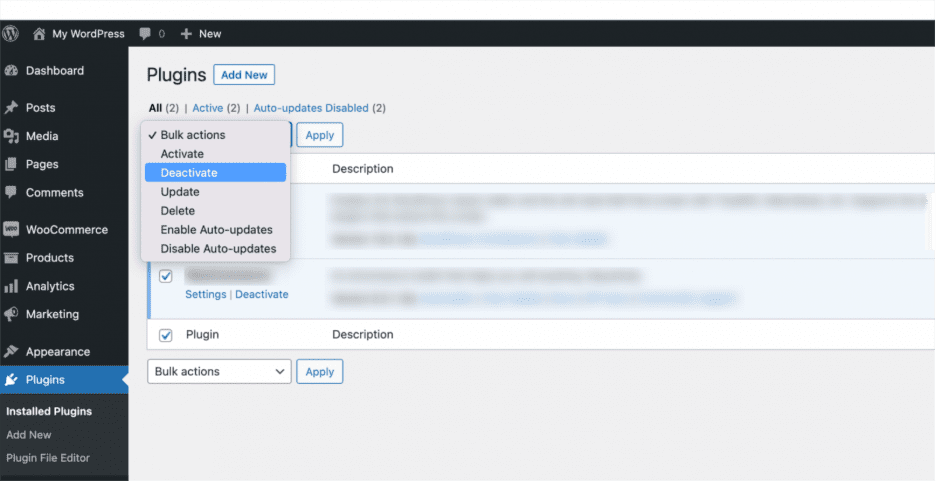Click the Add New button beside Plugins
936x481 pixels.
pyautogui.click(x=244, y=75)
